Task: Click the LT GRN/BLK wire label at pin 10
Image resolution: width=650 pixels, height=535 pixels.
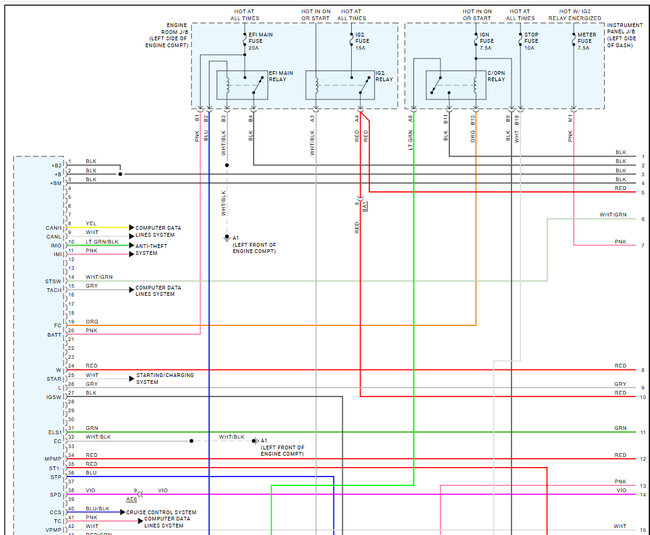Action: point(102,242)
